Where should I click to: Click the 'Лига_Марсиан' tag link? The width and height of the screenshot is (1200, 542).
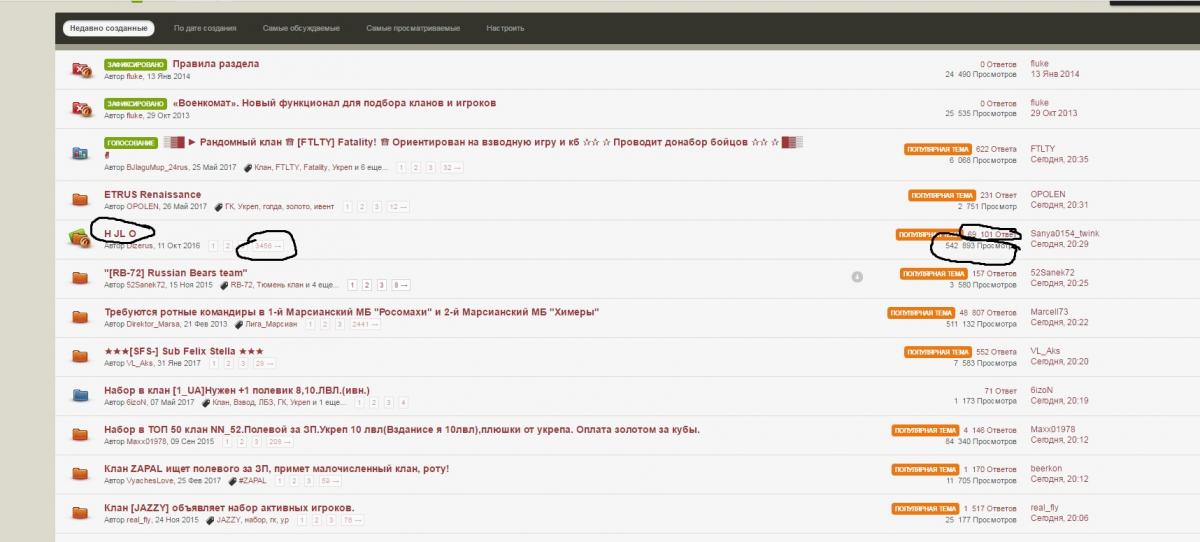[x=271, y=324]
